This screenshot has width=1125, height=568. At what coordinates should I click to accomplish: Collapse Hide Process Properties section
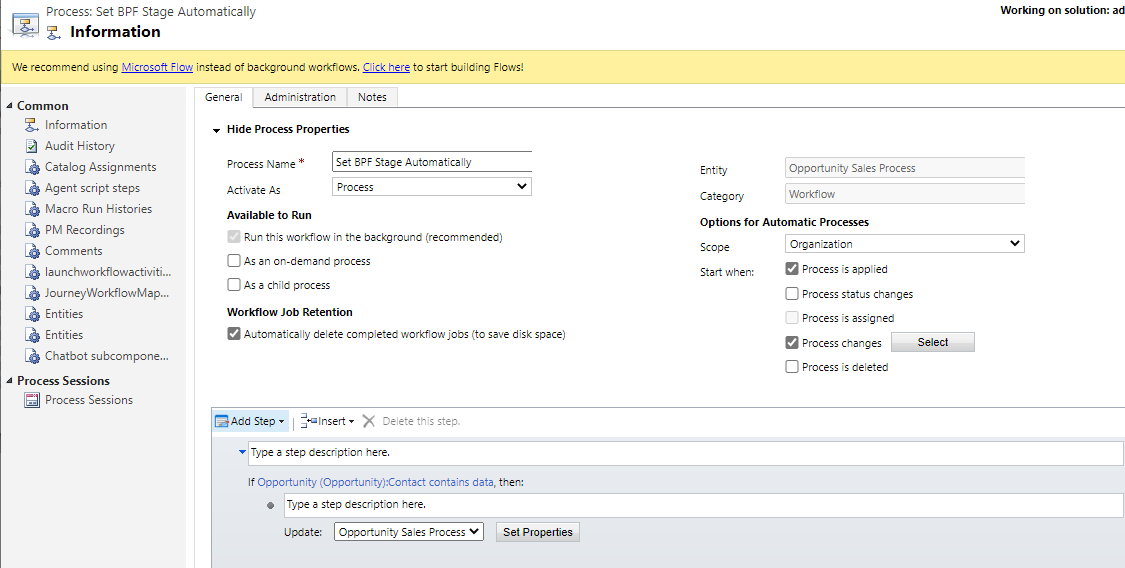coord(216,131)
